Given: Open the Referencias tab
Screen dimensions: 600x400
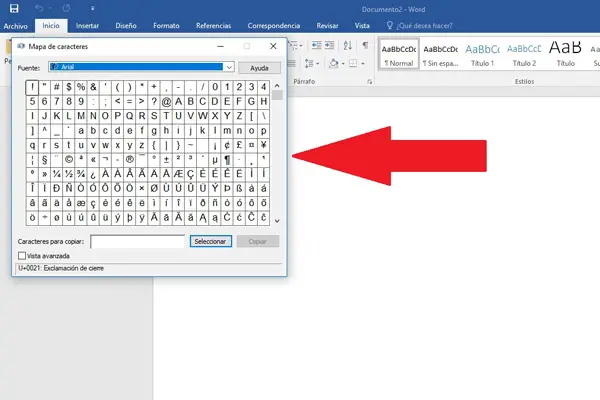Looking at the screenshot, I should coord(214,26).
